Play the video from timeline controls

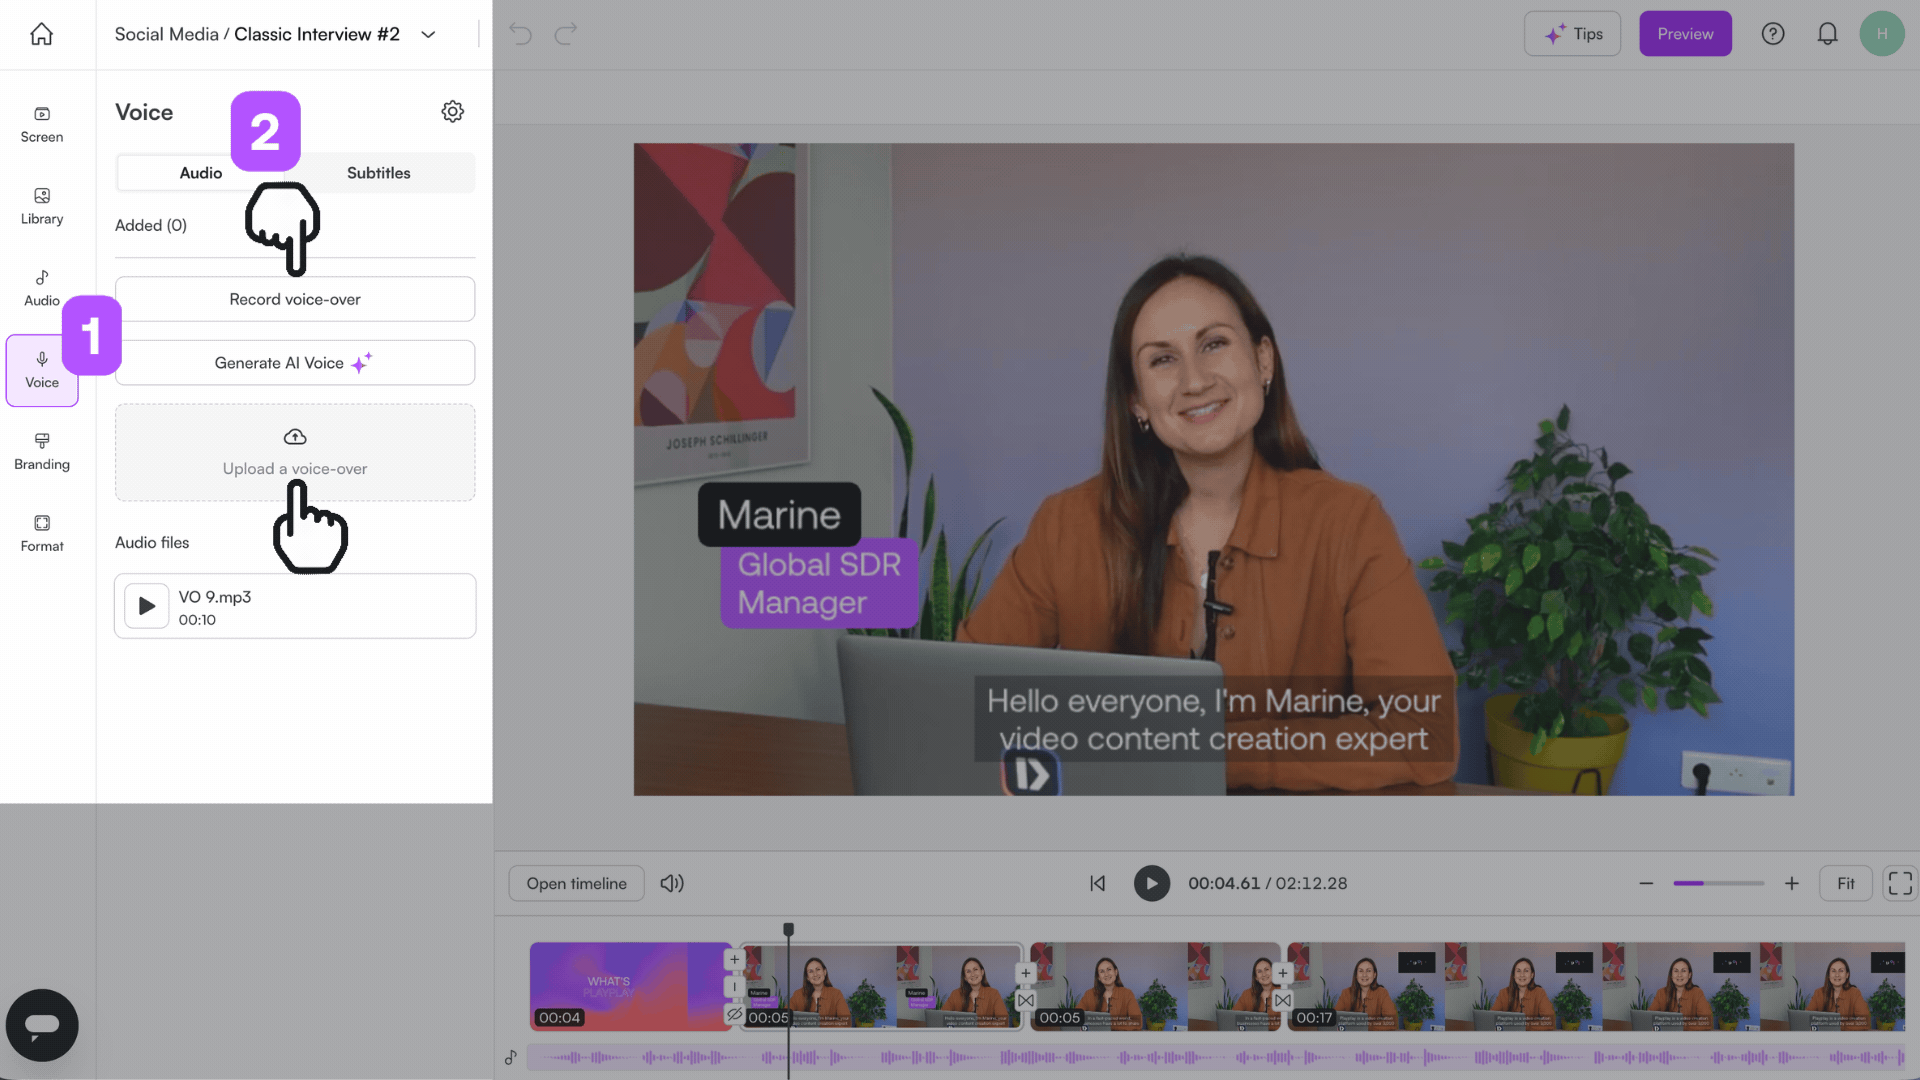[x=1152, y=883]
